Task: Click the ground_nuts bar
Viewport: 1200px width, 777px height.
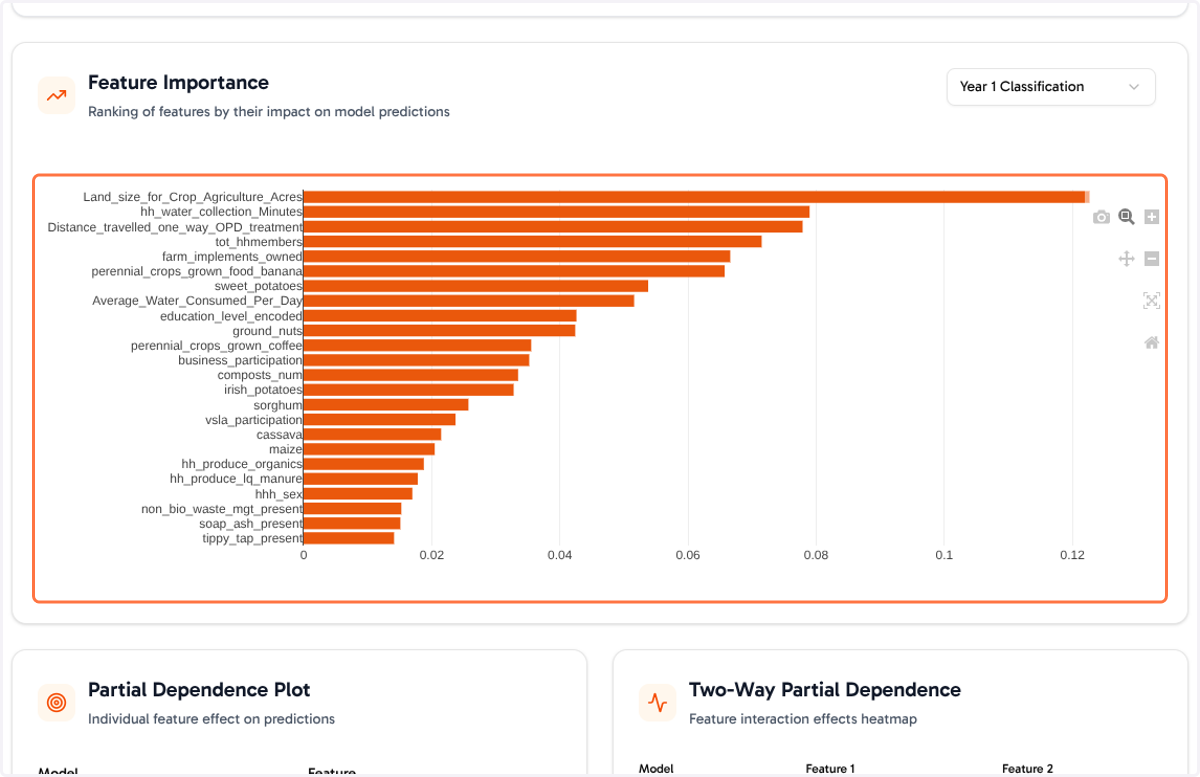Action: click(x=439, y=331)
